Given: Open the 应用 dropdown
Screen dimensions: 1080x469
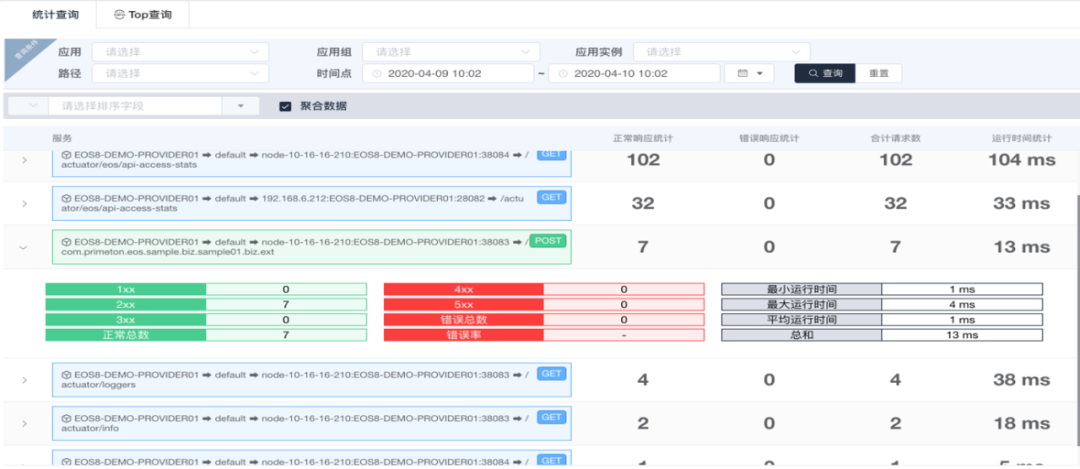Looking at the screenshot, I should (x=180, y=52).
